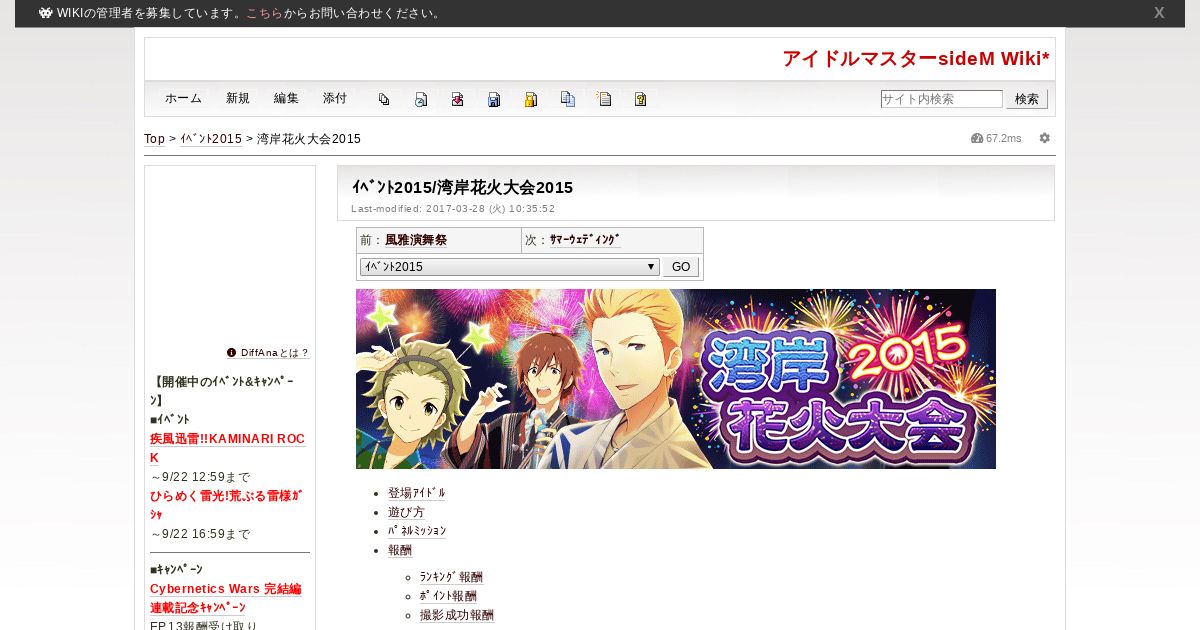The height and width of the screenshot is (630, 1200).
Task: Jump to the ﾗﾝｷﾝｸﾞ報酬 subsection
Action: coord(451,577)
